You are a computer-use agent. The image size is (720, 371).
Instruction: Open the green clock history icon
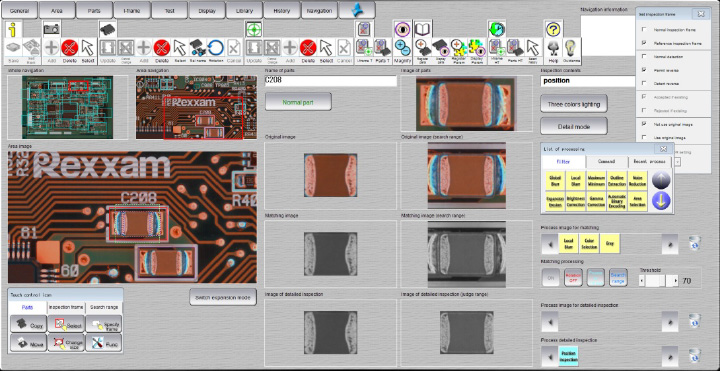point(496,29)
